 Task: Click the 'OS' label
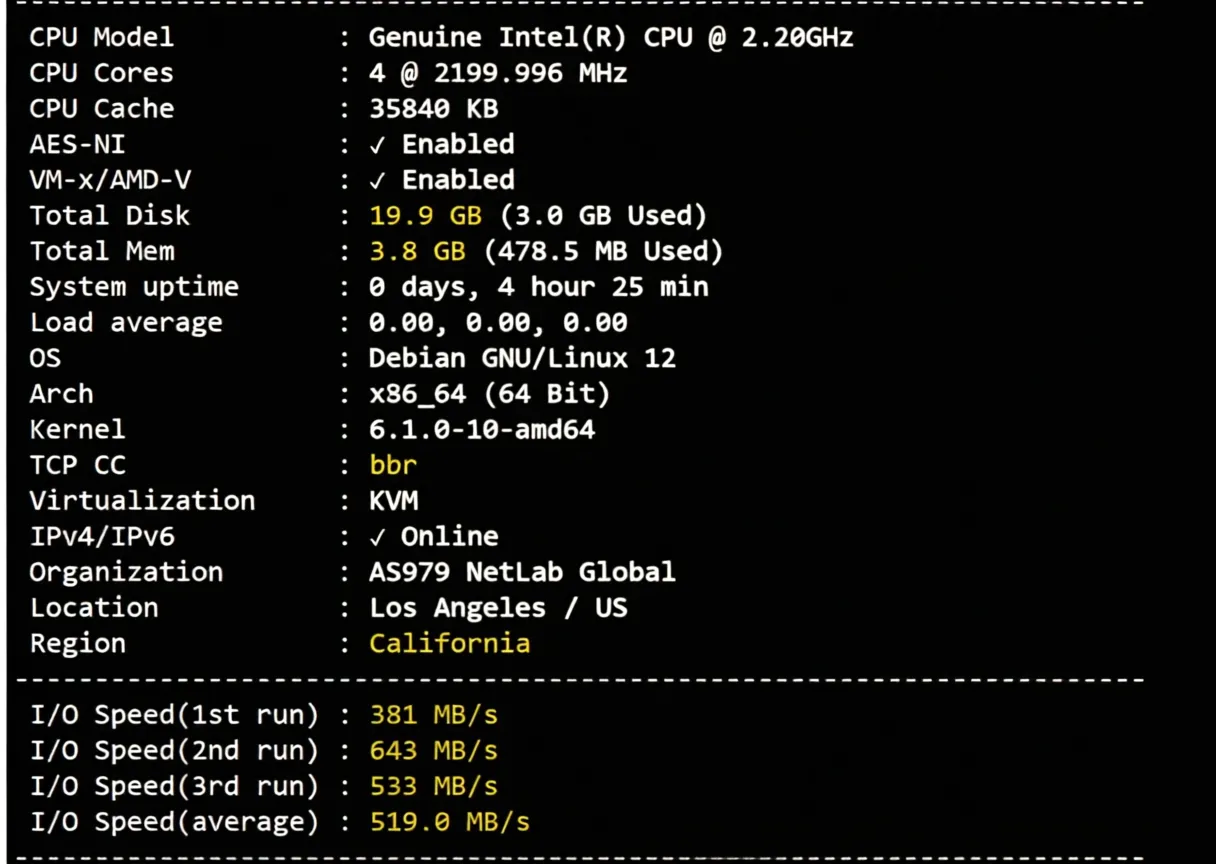[45, 358]
